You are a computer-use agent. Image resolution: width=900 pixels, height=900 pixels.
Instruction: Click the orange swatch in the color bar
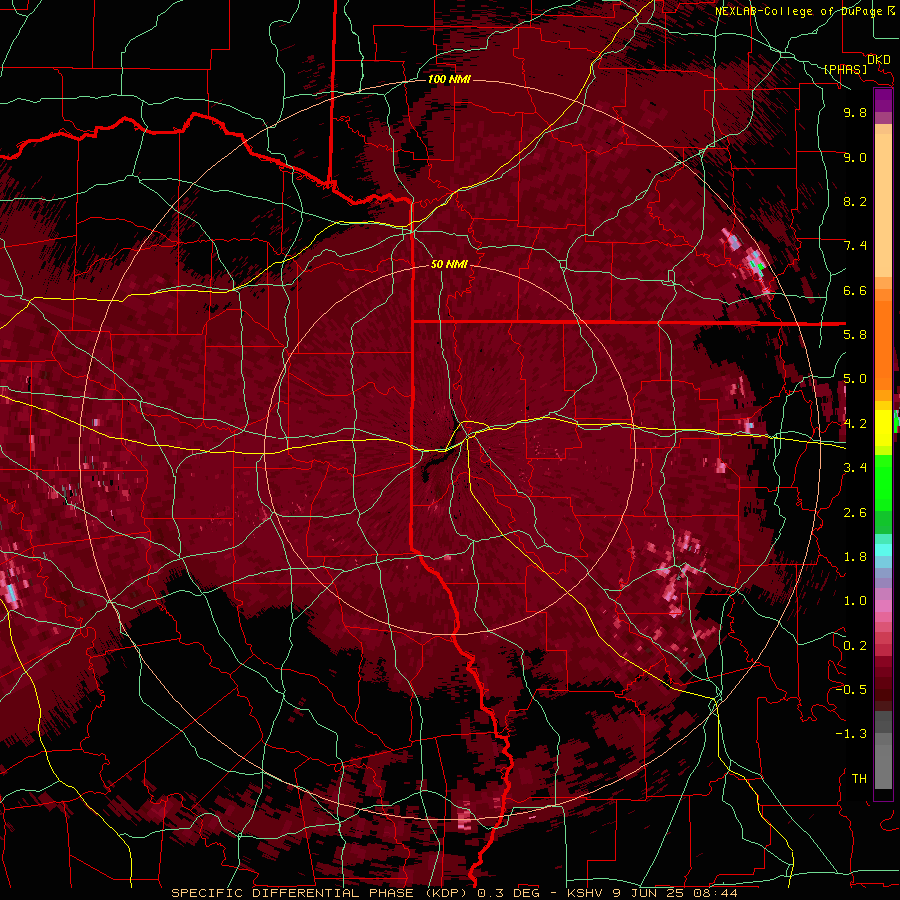[883, 344]
